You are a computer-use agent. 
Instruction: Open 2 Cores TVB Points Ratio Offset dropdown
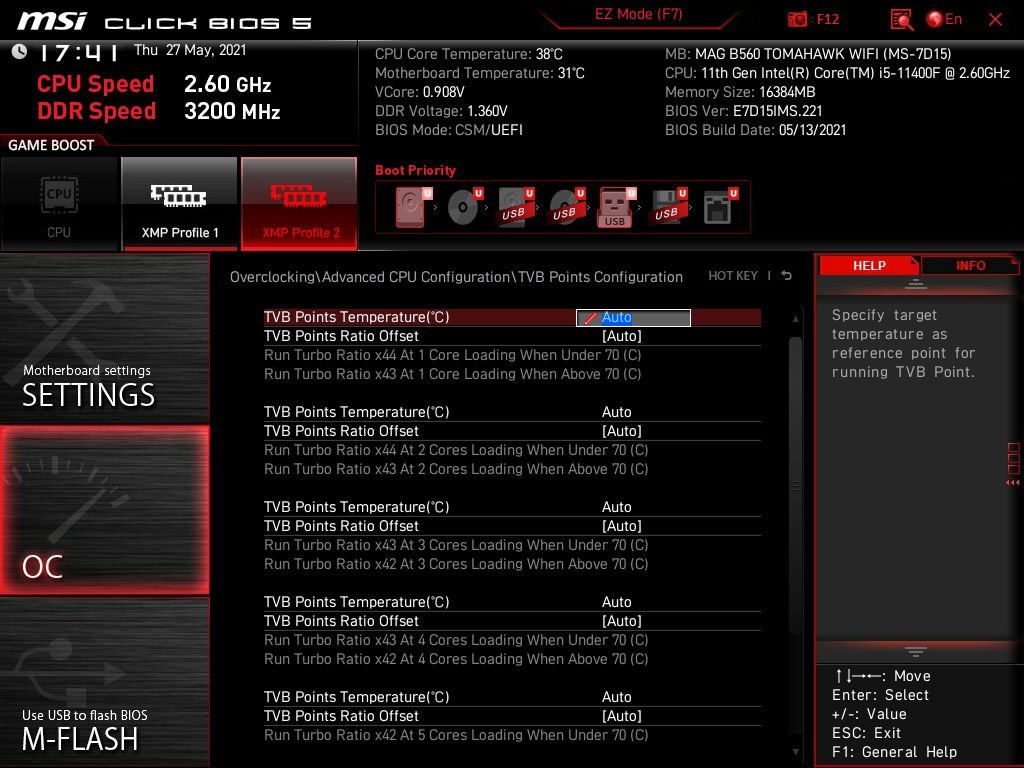512,431
